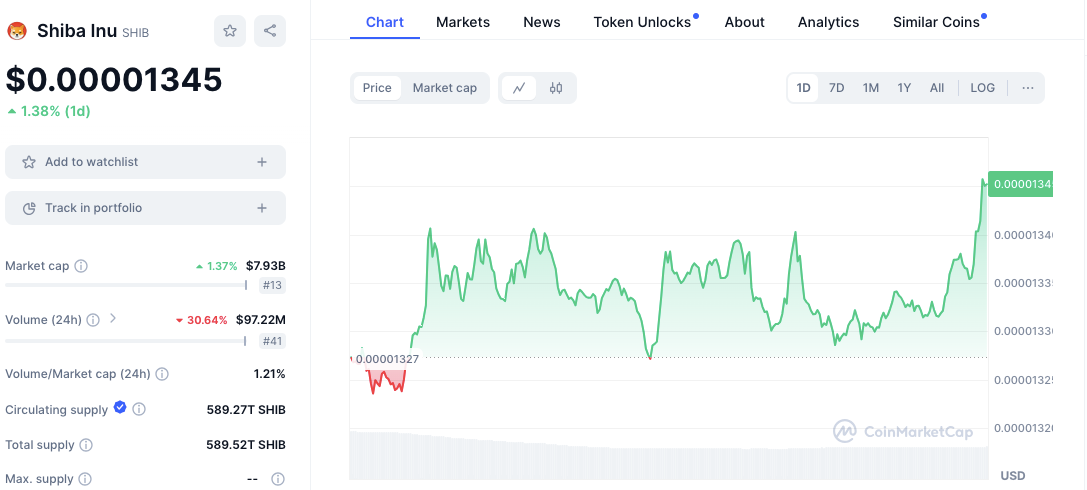The image size is (1087, 490).
Task: Click Total supply info icon
Action: pyautogui.click(x=86, y=445)
